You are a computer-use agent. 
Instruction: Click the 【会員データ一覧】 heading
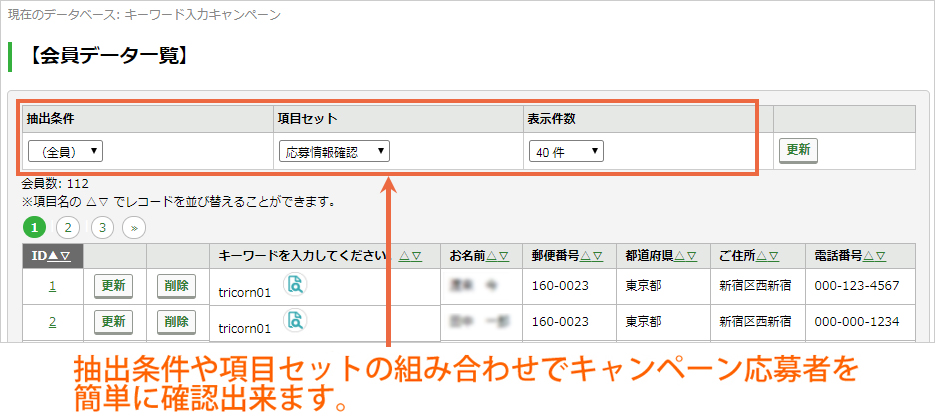[x=108, y=56]
